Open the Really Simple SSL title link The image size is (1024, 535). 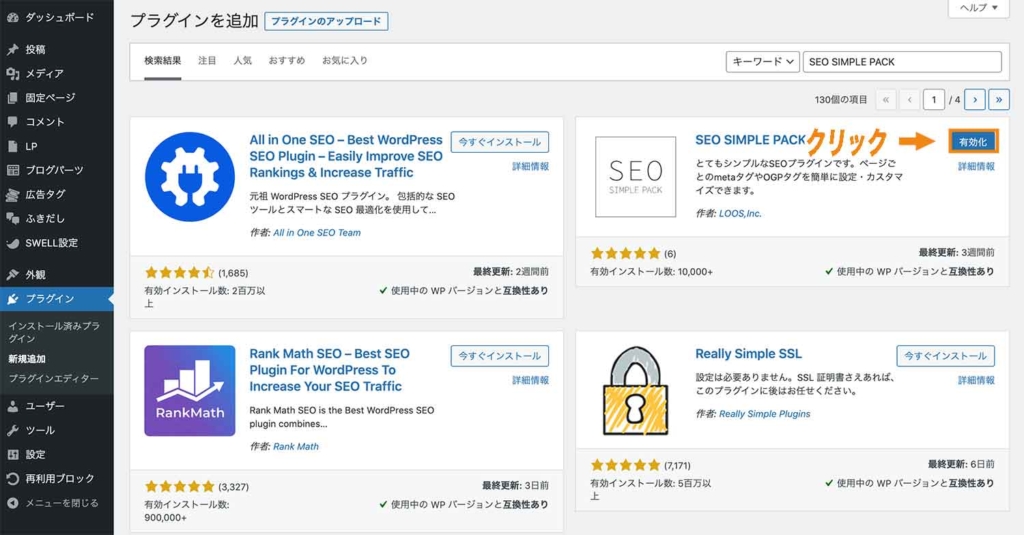[x=748, y=354]
